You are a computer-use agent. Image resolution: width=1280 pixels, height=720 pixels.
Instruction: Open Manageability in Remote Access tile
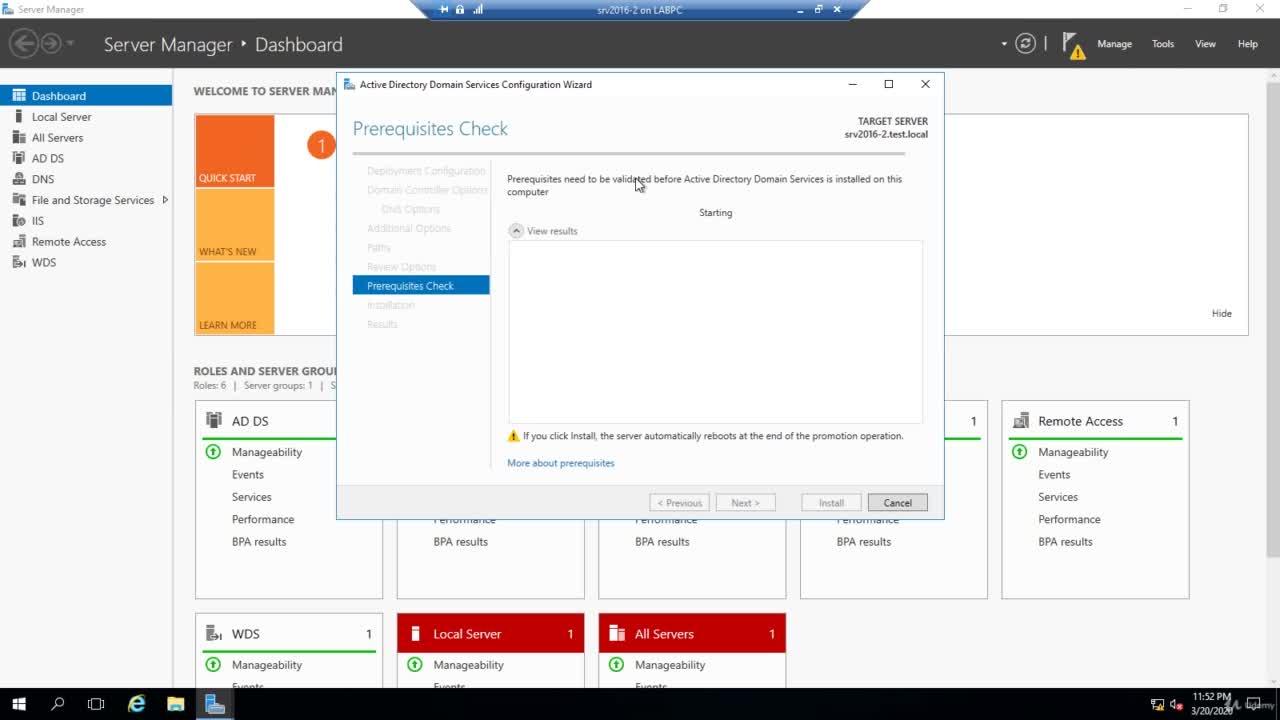pyautogui.click(x=1073, y=452)
